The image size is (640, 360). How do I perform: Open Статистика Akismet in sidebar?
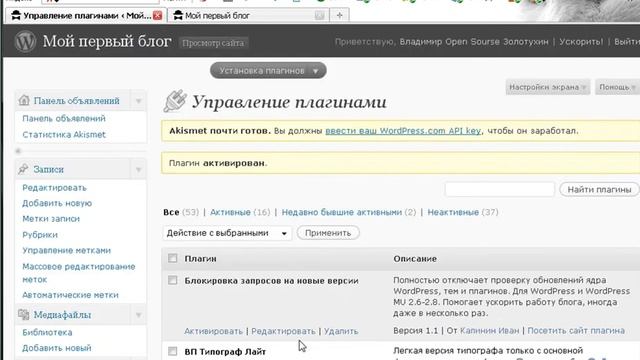(x=64, y=134)
